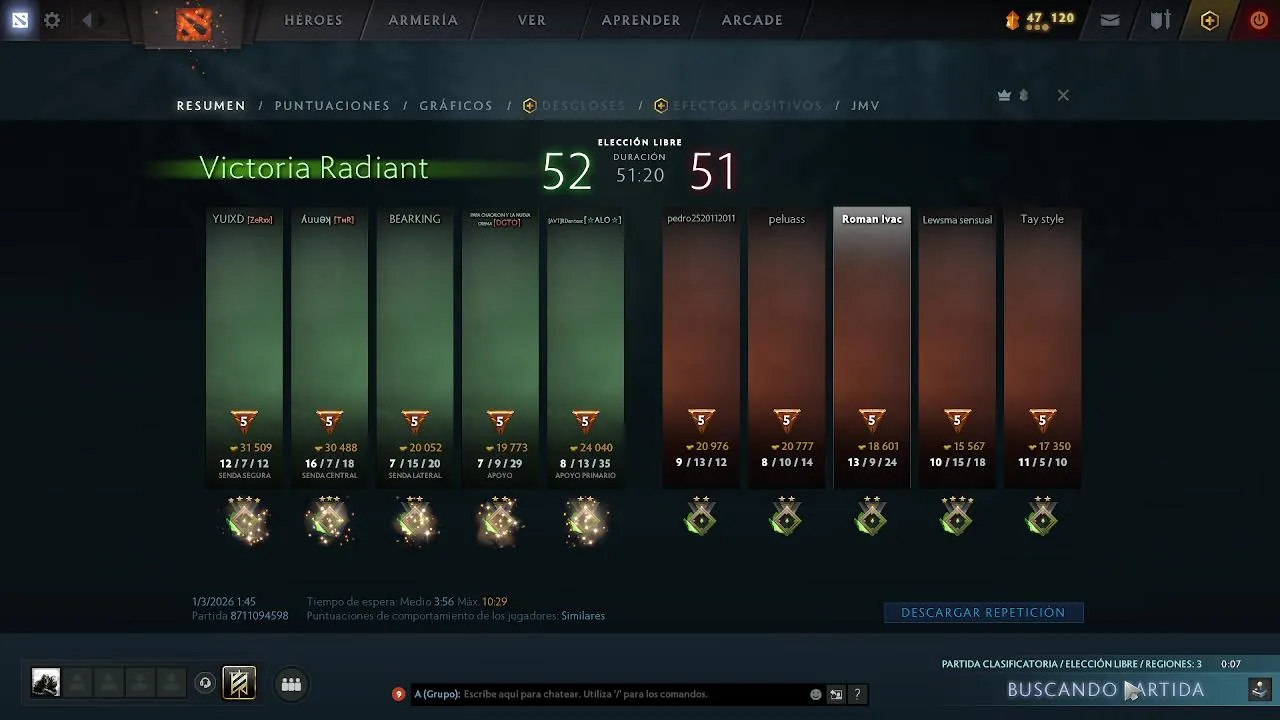This screenshot has height=720, width=1280.
Task: Open the chat help question mark
Action: 857,694
